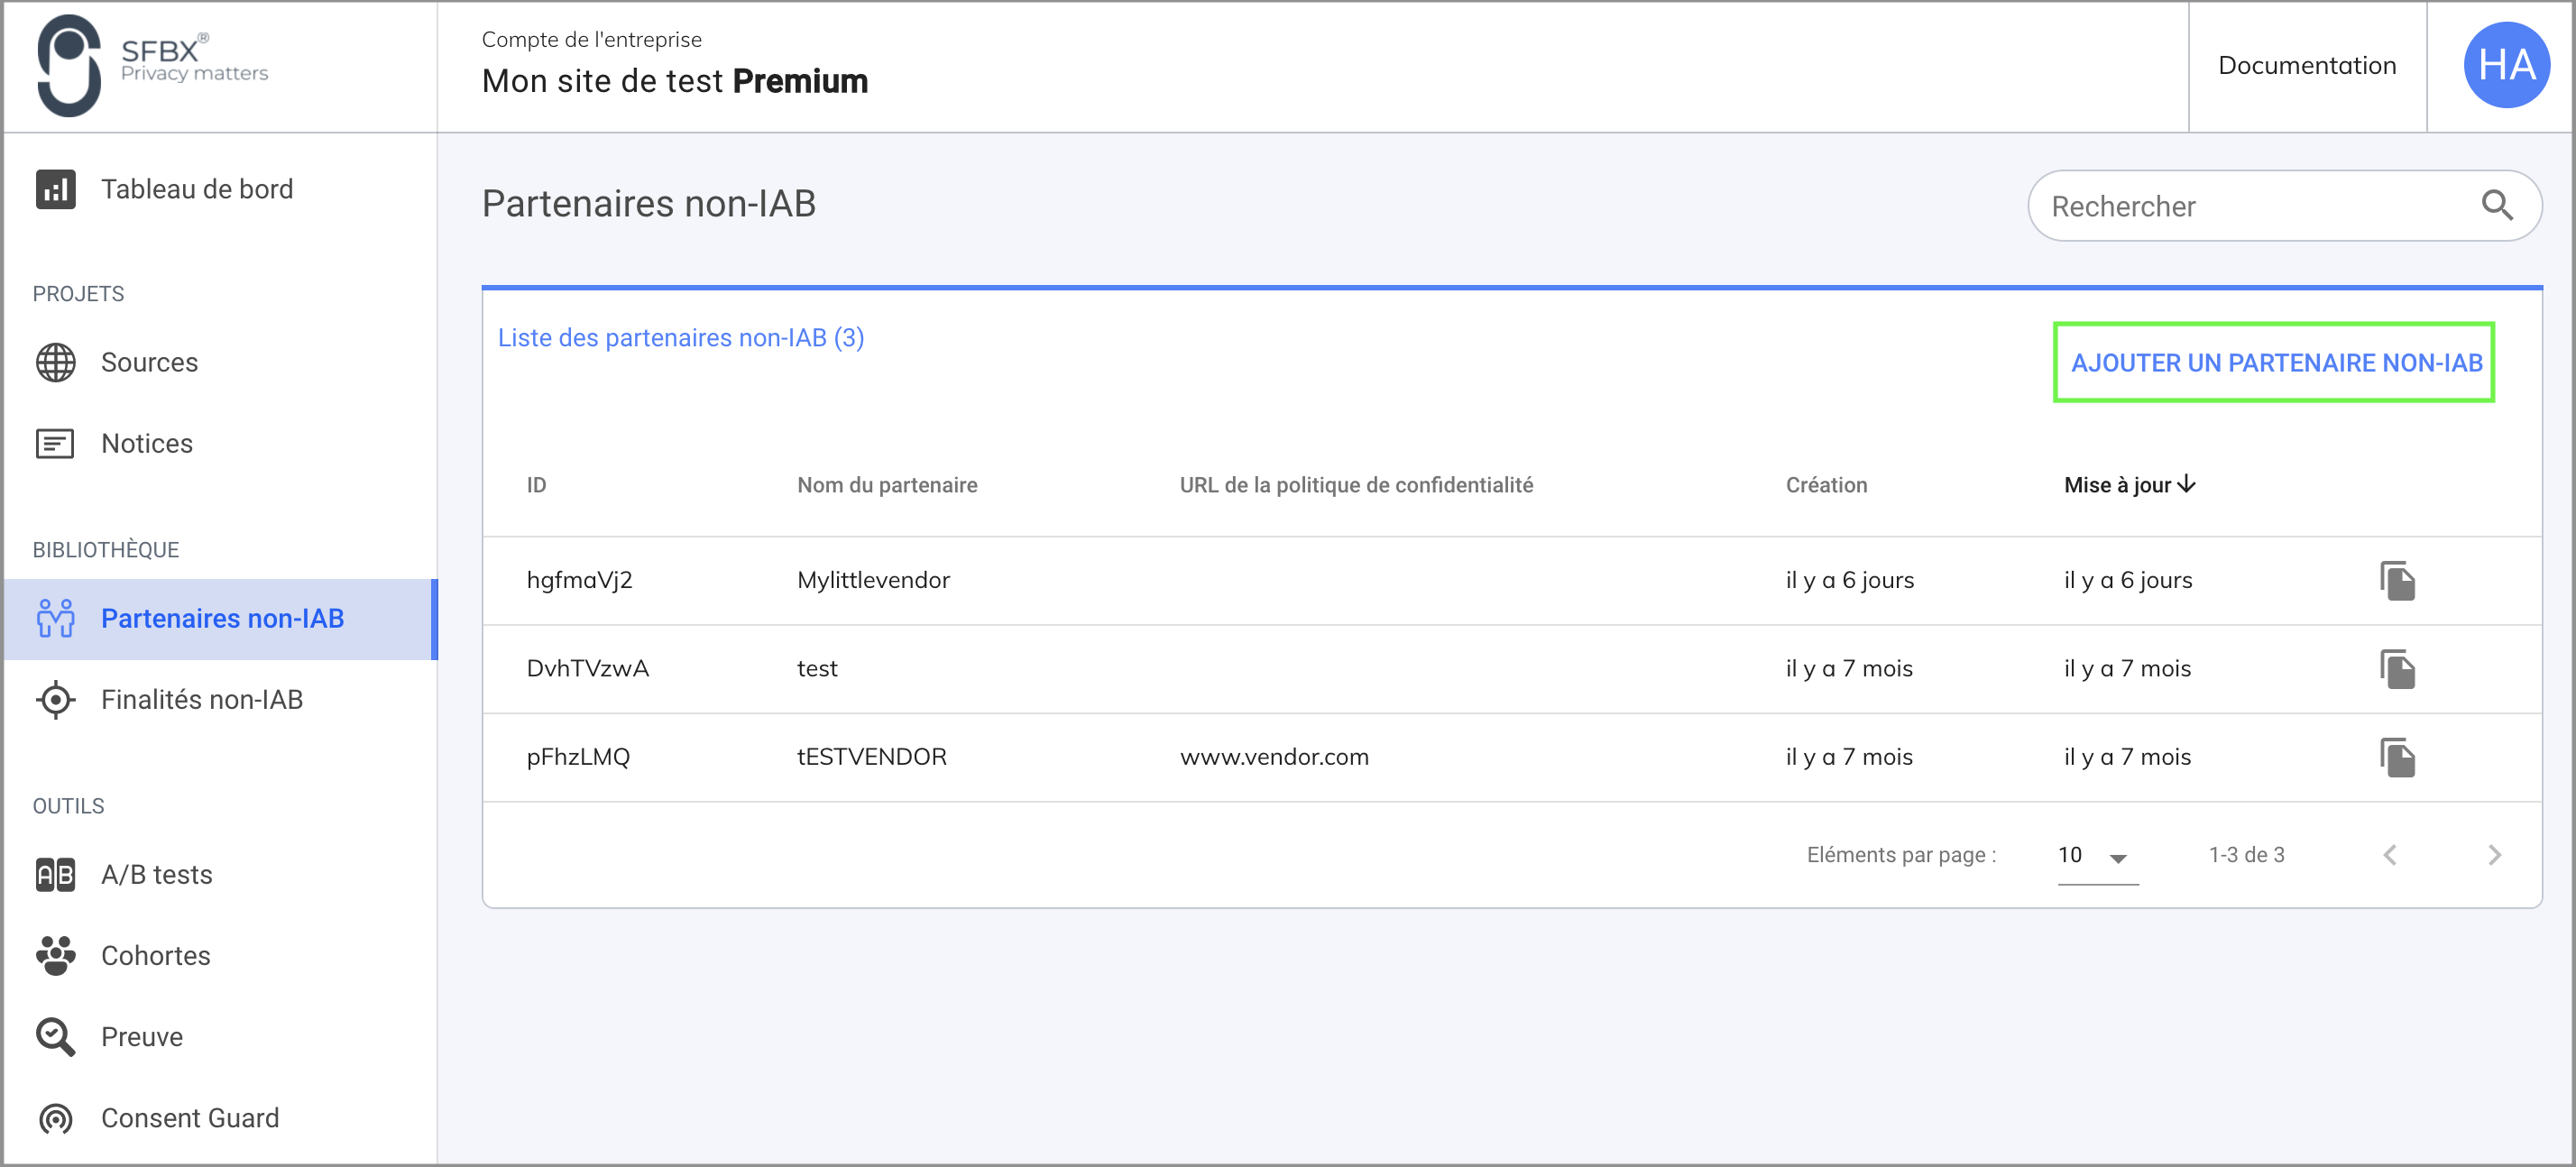Open Tableau de bord dashboard
Image resolution: width=2576 pixels, height=1167 pixels.
pos(196,189)
